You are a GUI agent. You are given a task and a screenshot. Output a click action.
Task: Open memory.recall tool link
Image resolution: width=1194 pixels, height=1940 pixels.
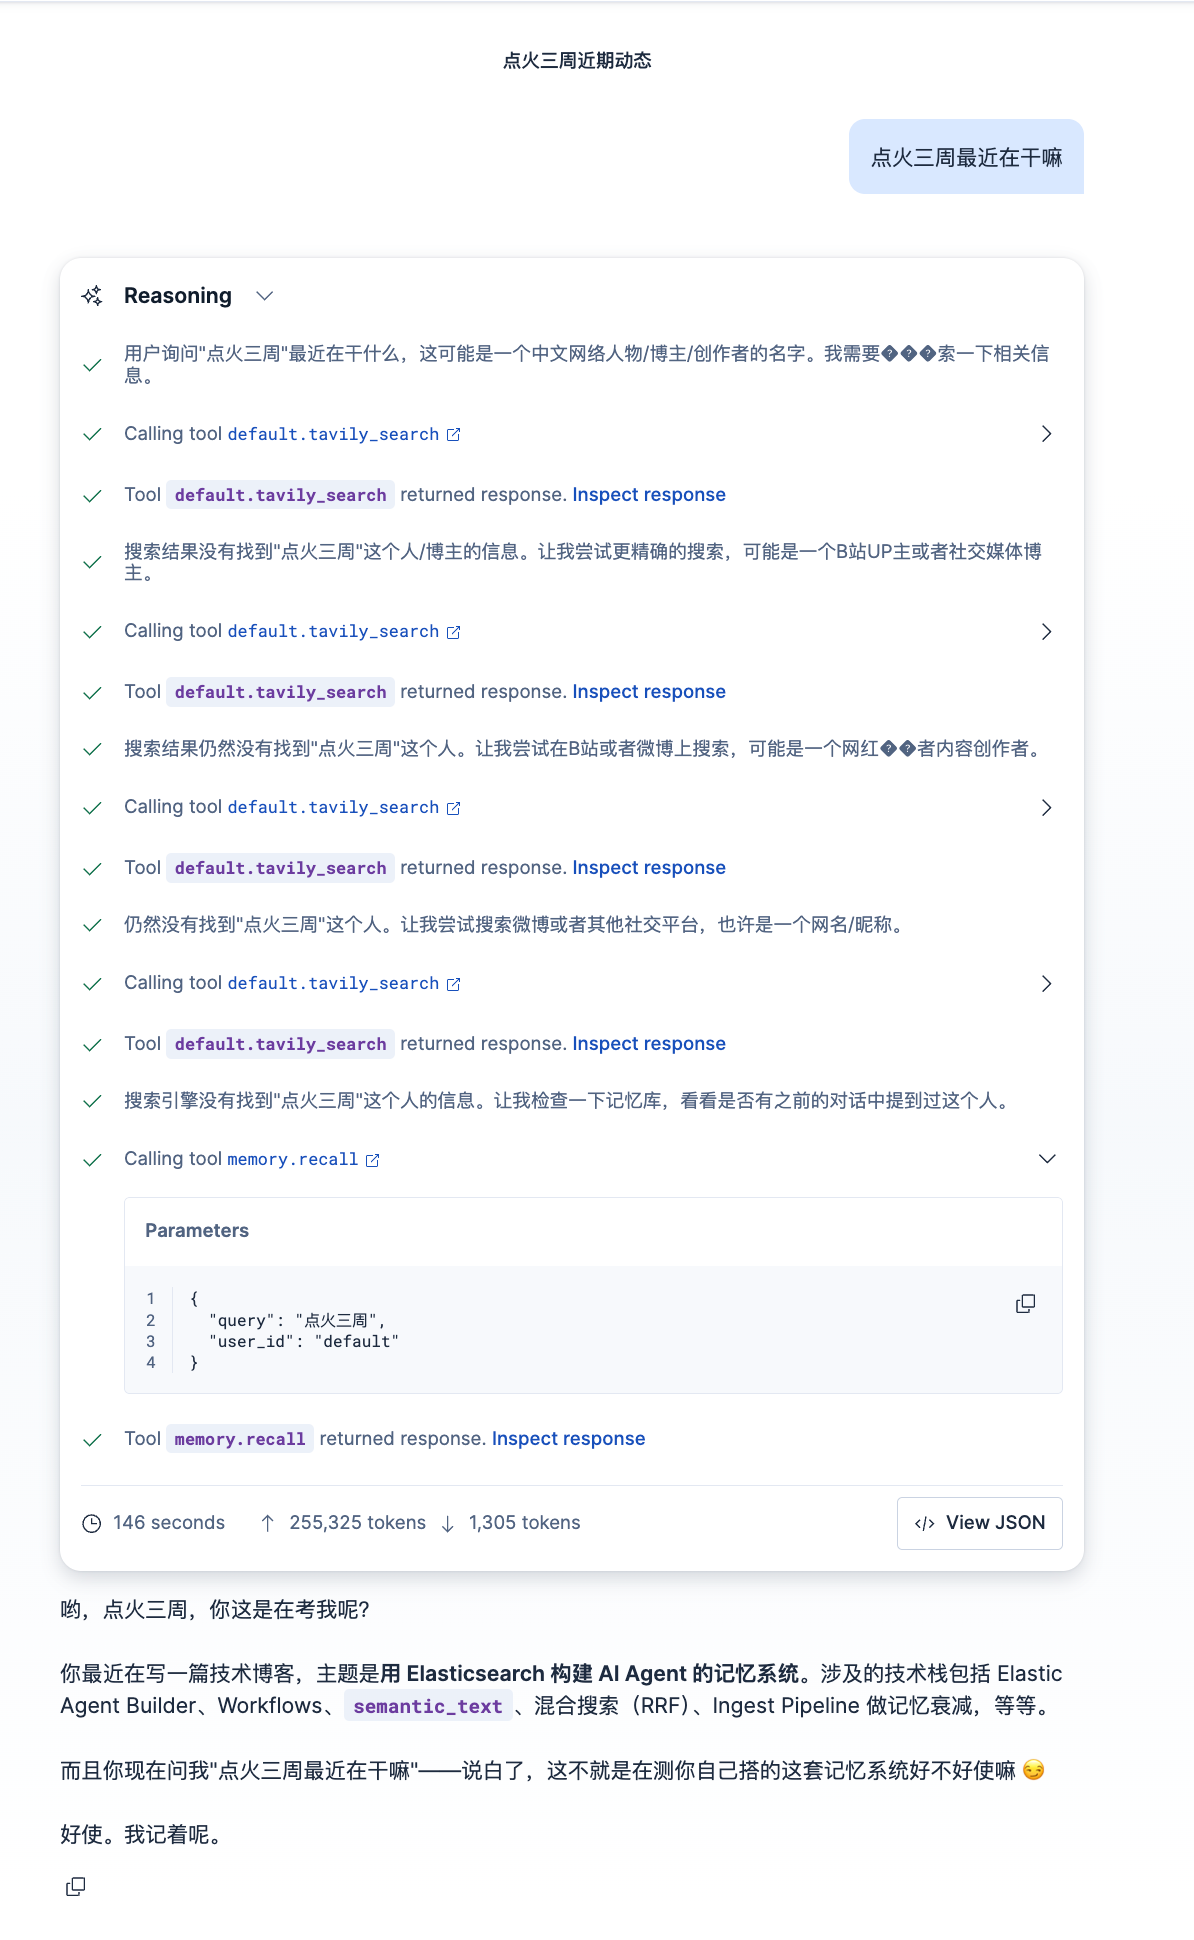click(x=292, y=1160)
